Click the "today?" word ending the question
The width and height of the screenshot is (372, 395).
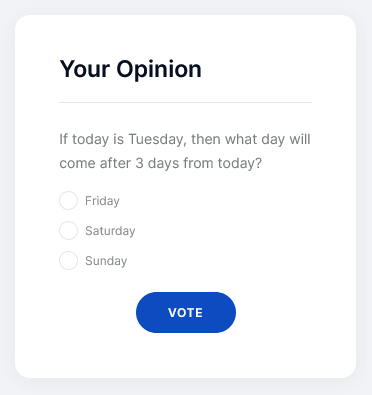point(240,163)
